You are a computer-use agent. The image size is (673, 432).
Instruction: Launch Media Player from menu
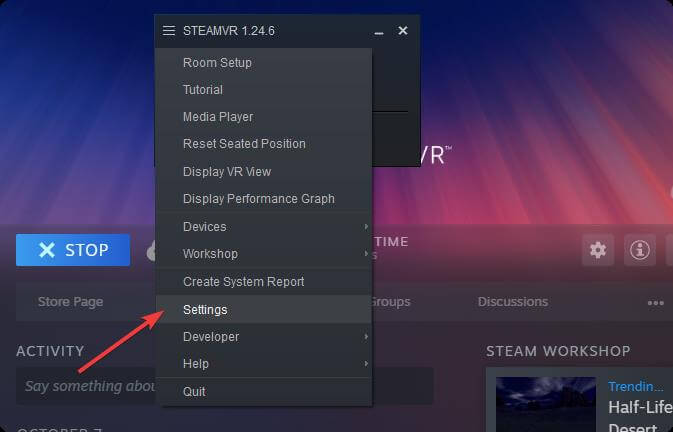click(x=263, y=117)
